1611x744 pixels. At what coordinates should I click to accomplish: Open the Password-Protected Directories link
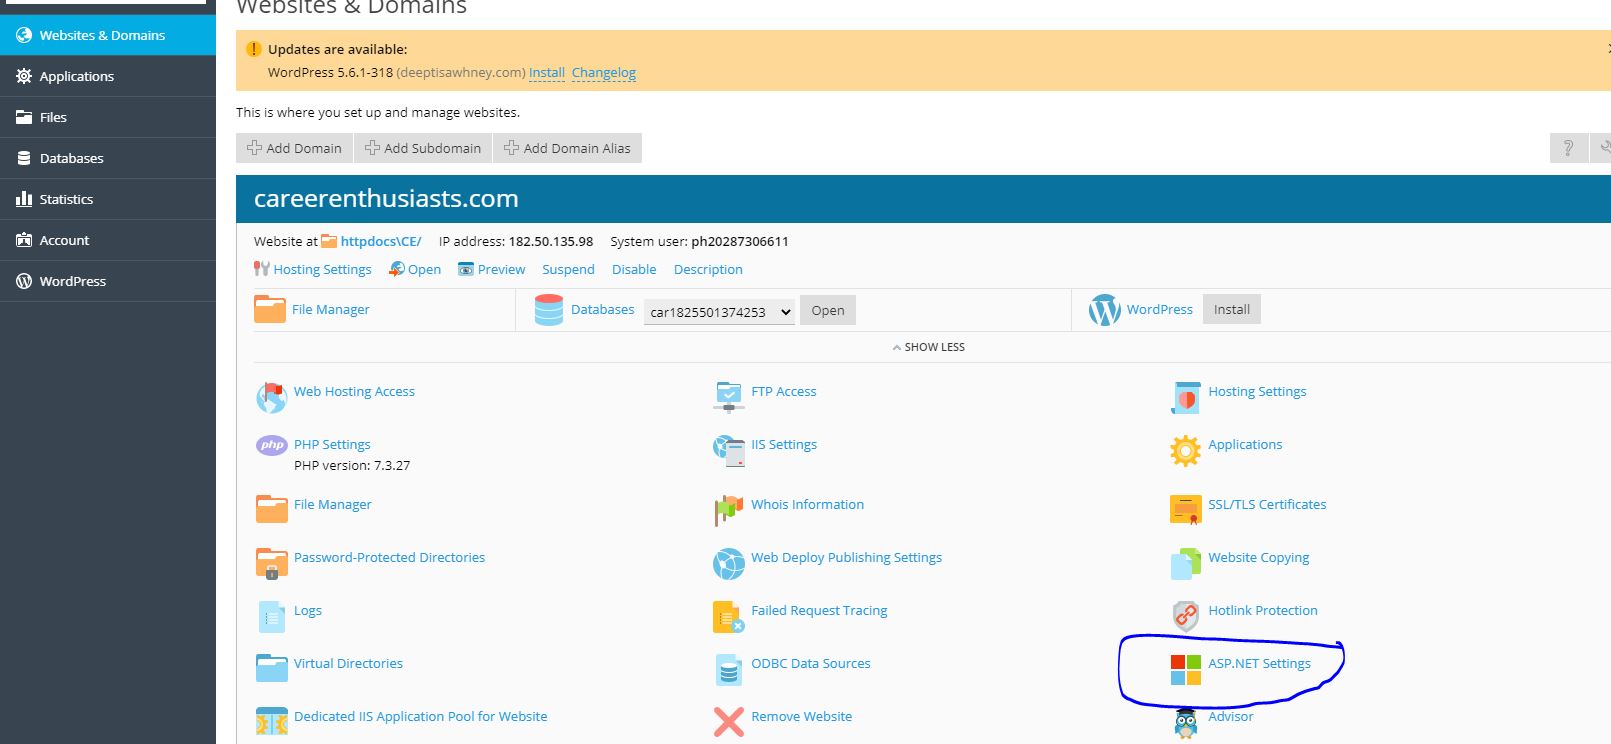pyautogui.click(x=389, y=557)
